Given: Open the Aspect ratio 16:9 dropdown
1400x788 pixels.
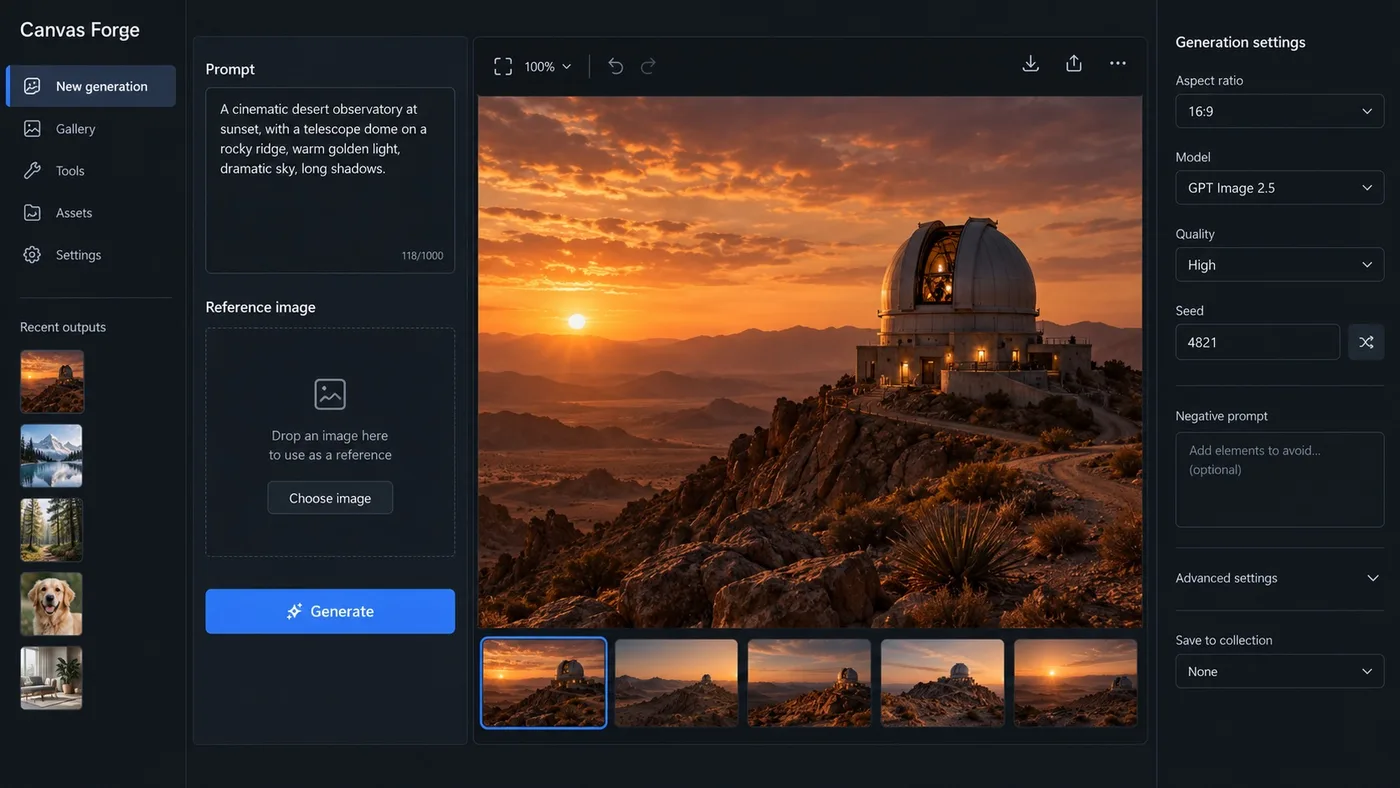Looking at the screenshot, I should [x=1280, y=111].
